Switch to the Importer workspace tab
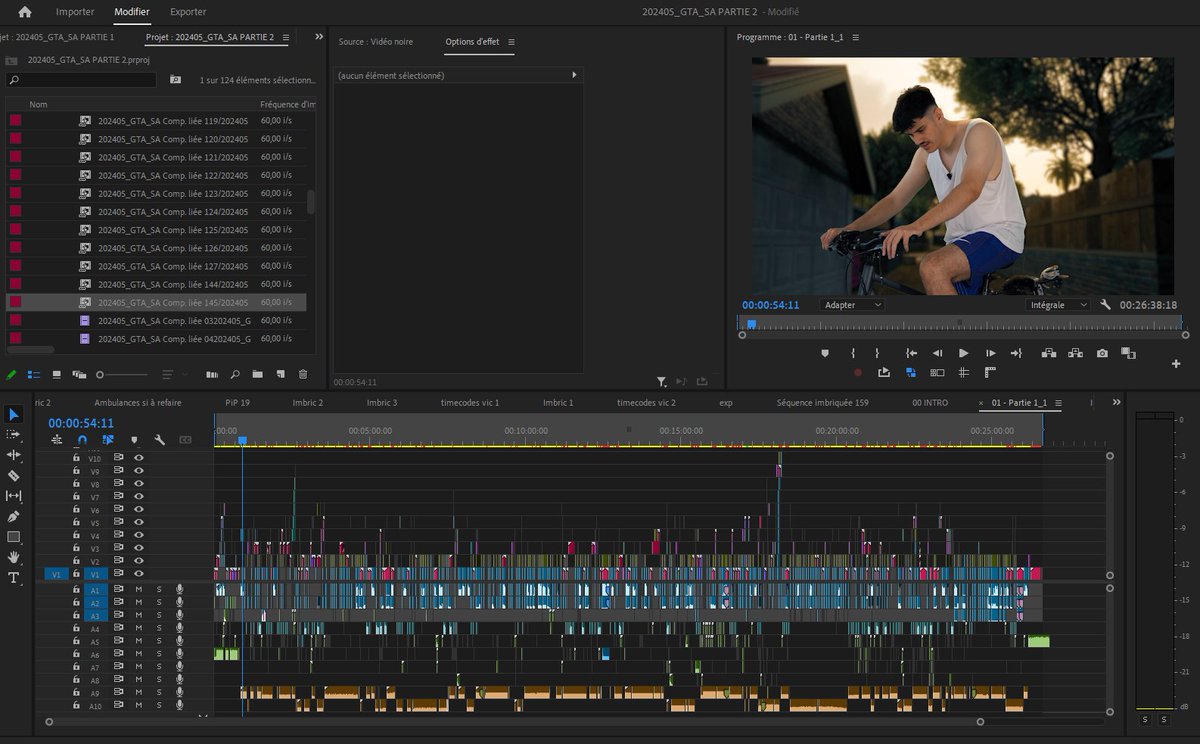 pyautogui.click(x=75, y=12)
